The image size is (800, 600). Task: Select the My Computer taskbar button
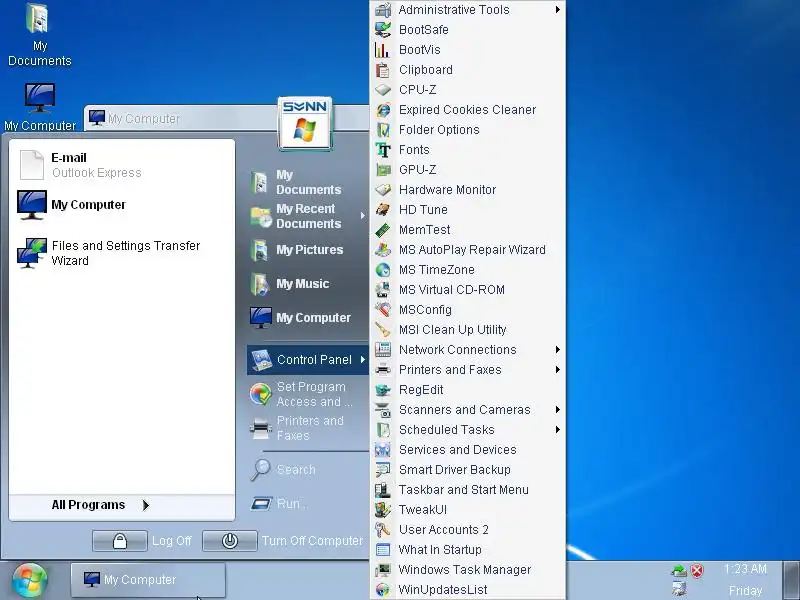point(148,580)
